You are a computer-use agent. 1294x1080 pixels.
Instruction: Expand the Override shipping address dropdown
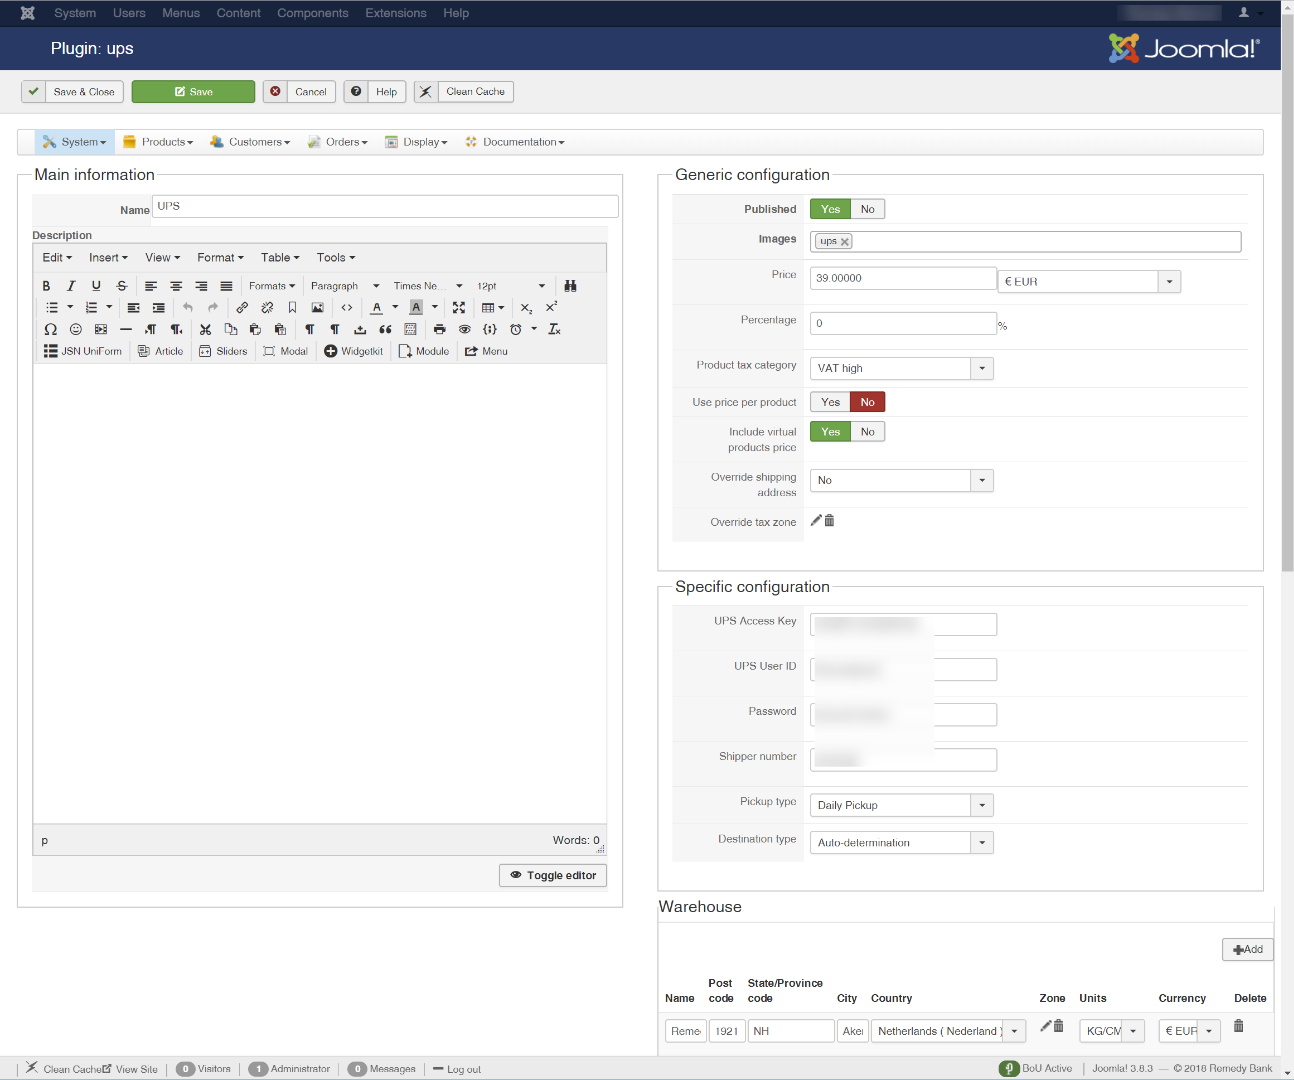pyautogui.click(x=902, y=480)
